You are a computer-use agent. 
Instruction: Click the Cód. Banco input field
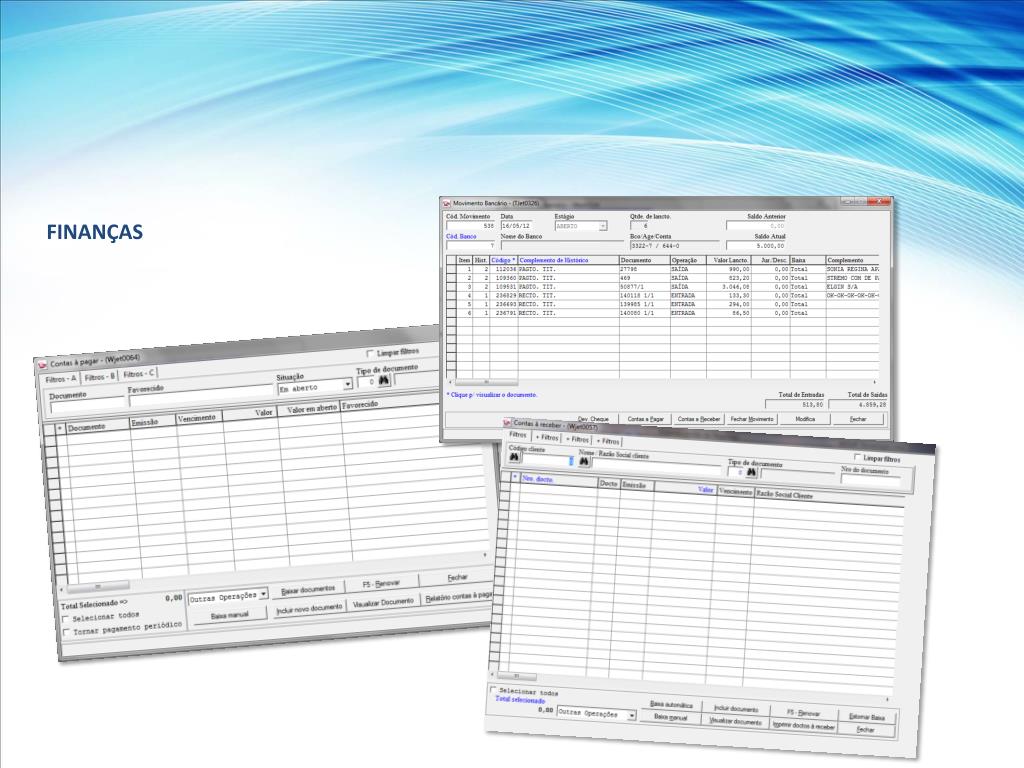point(470,246)
